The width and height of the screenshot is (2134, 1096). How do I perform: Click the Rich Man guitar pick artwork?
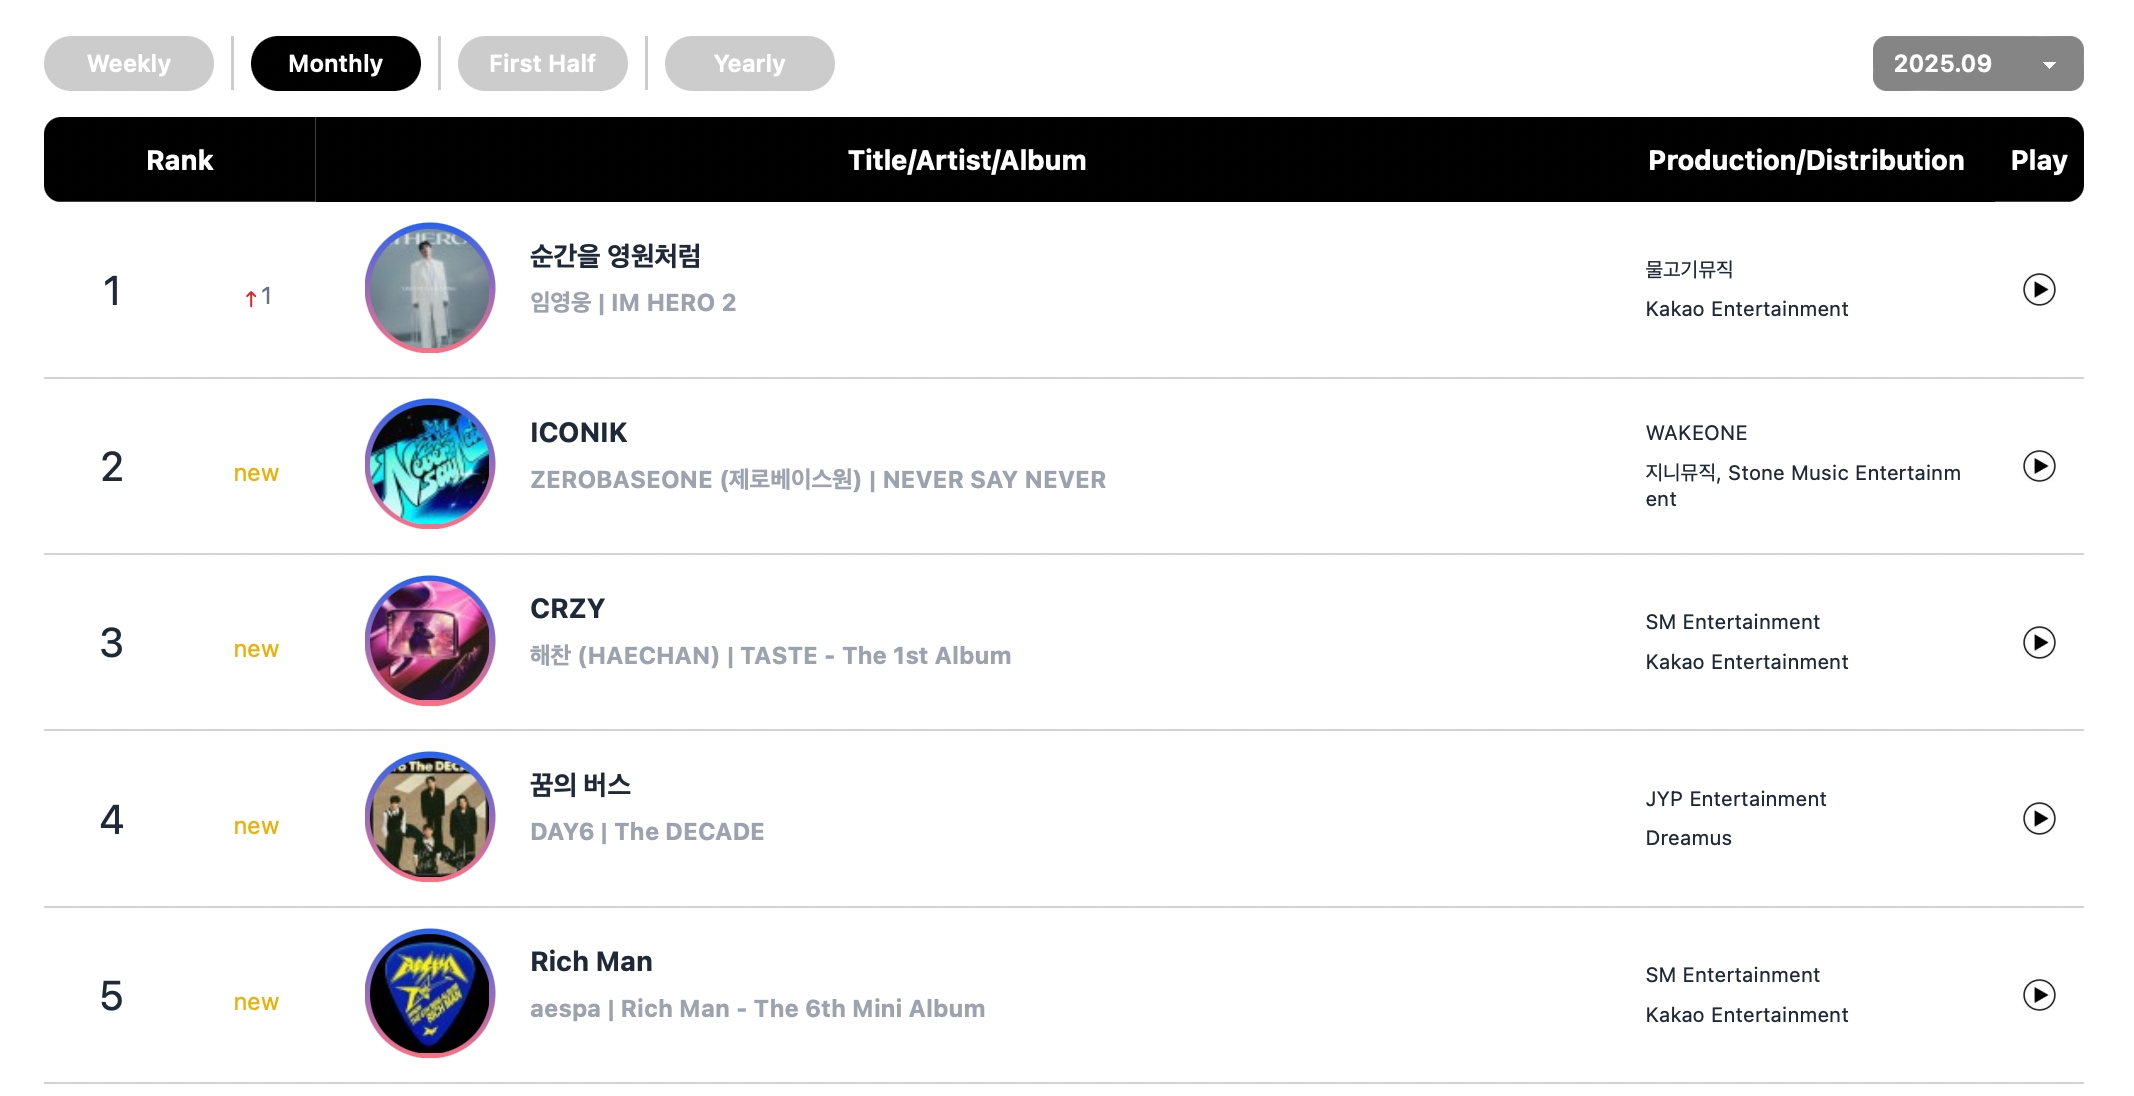click(x=430, y=993)
